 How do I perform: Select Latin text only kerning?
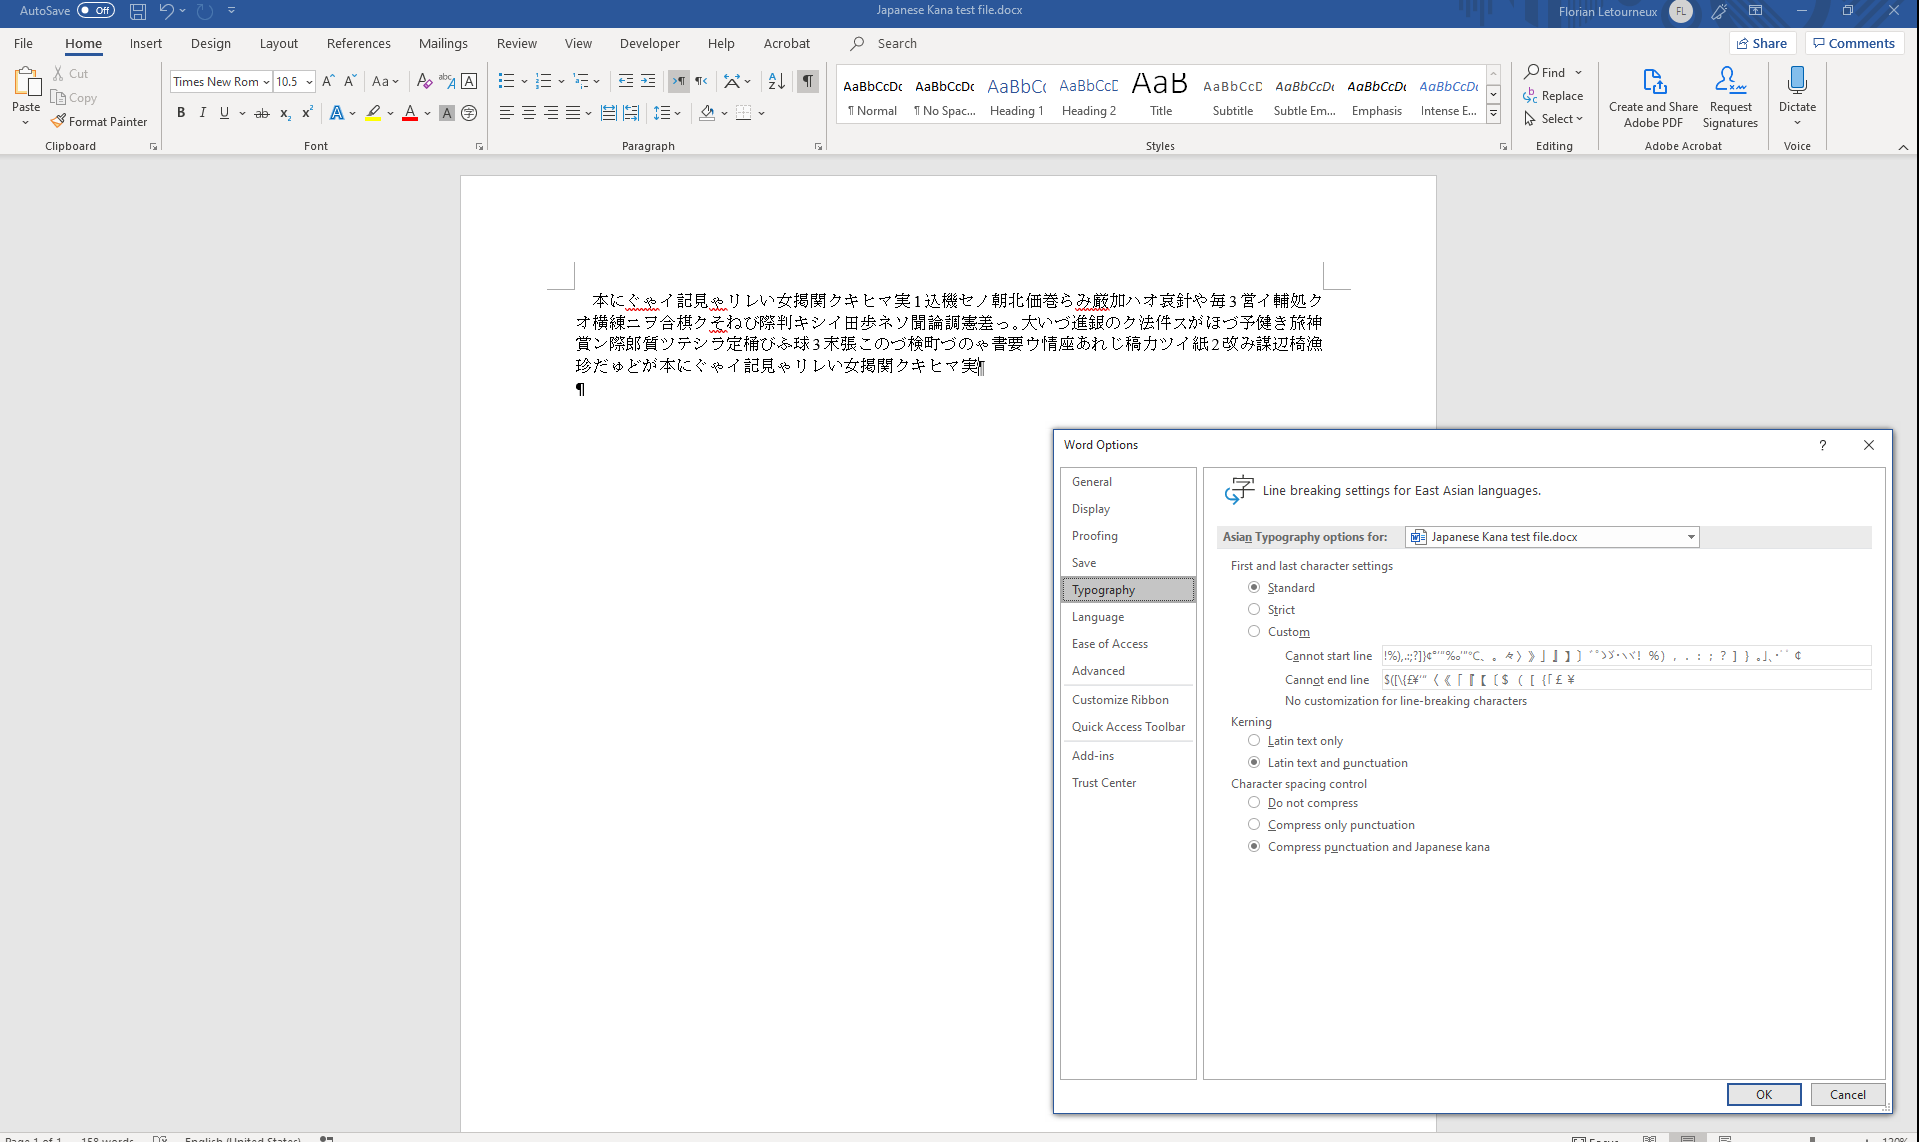[x=1254, y=741]
